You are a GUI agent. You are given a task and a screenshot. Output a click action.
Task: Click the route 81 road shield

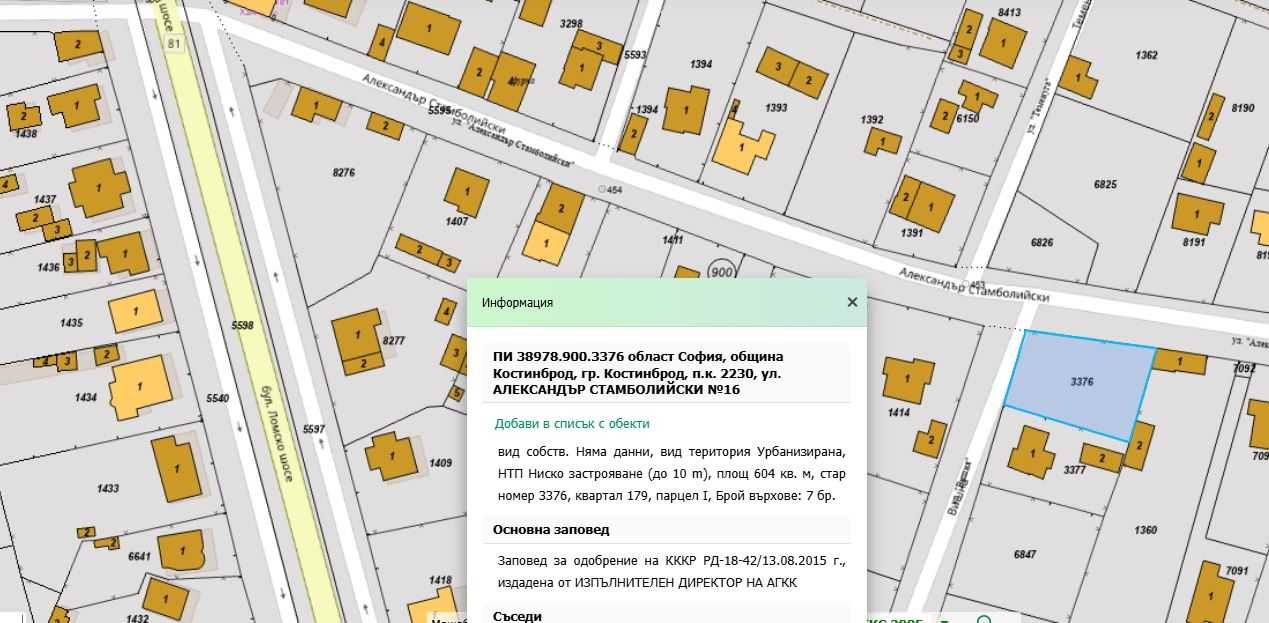pos(176,43)
